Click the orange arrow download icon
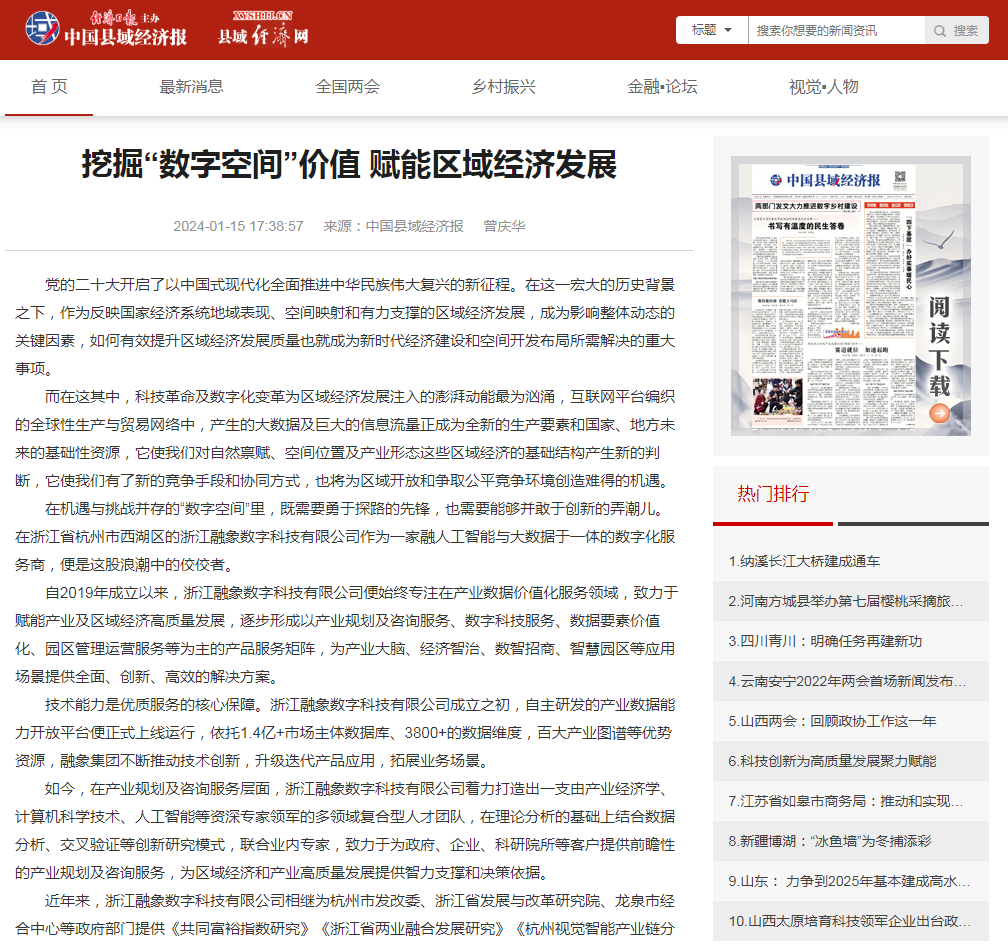The image size is (1008, 949). pos(939,413)
